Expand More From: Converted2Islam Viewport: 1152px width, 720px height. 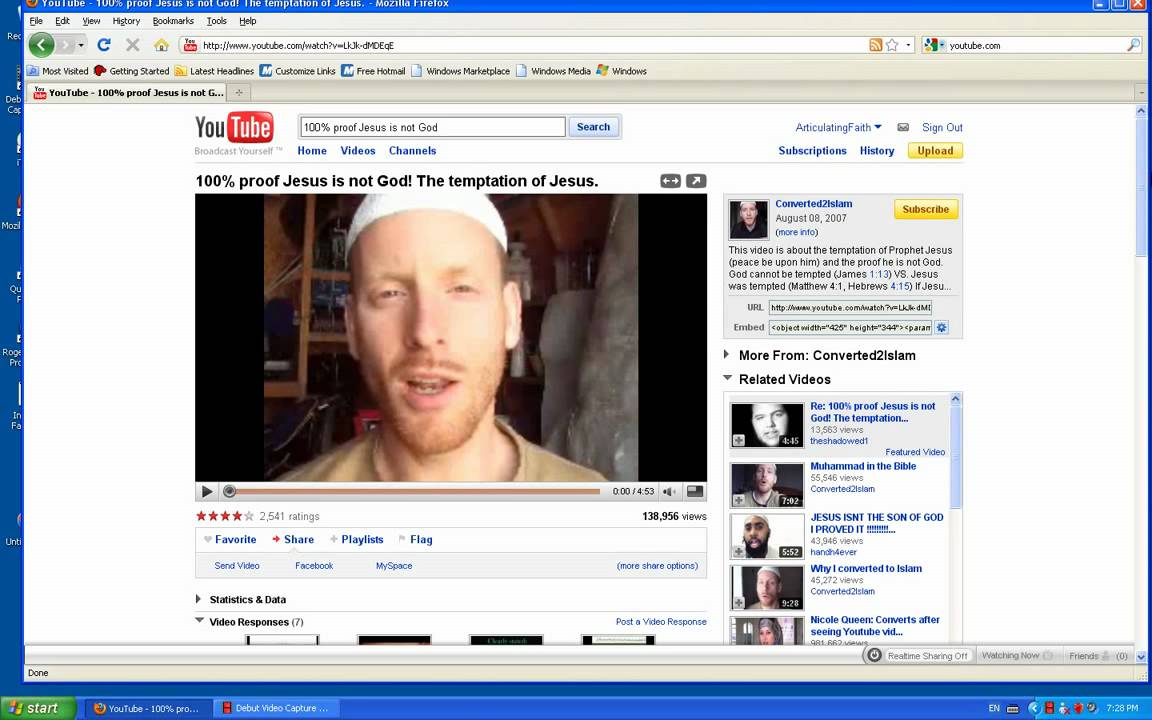pyautogui.click(x=727, y=354)
